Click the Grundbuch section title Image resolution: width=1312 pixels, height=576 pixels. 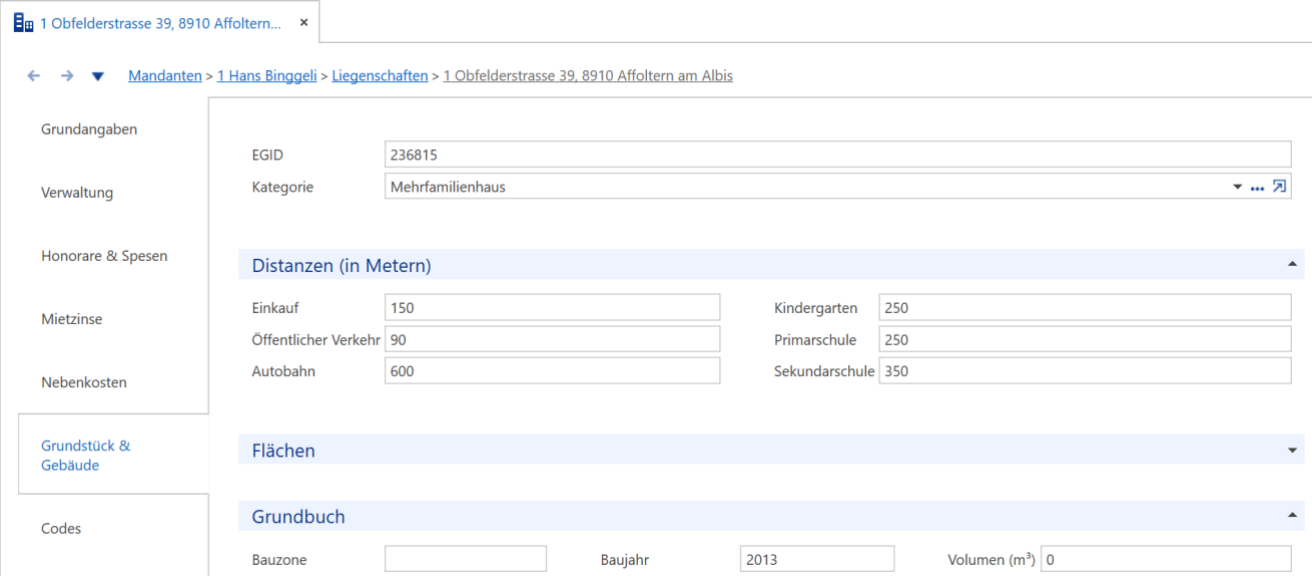coord(298,517)
